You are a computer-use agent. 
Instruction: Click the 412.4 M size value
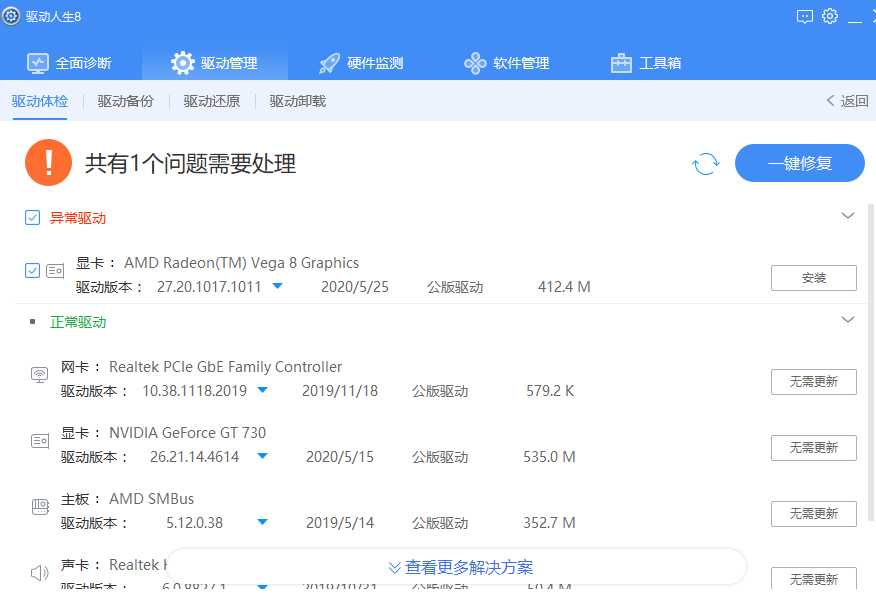tap(564, 287)
